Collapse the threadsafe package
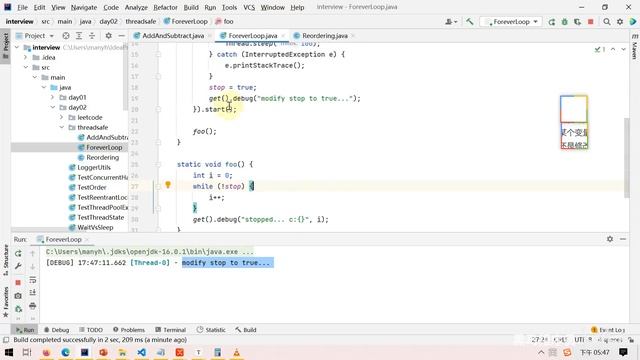This screenshot has width=640, height=360. (x=62, y=127)
